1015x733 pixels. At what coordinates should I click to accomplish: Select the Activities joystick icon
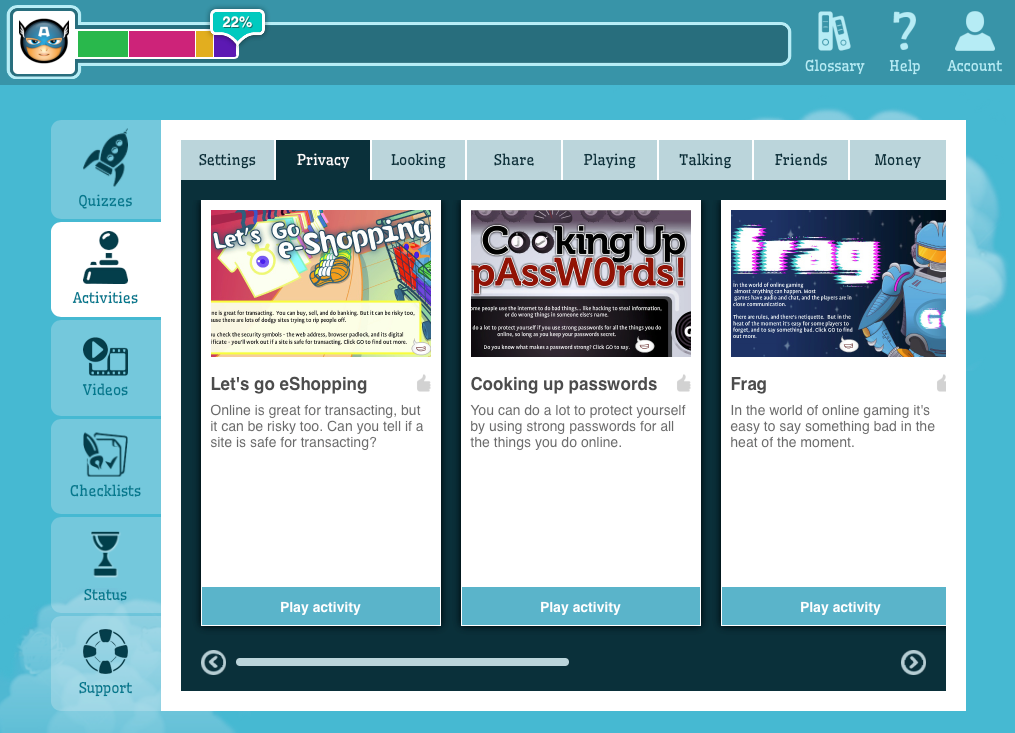105,259
